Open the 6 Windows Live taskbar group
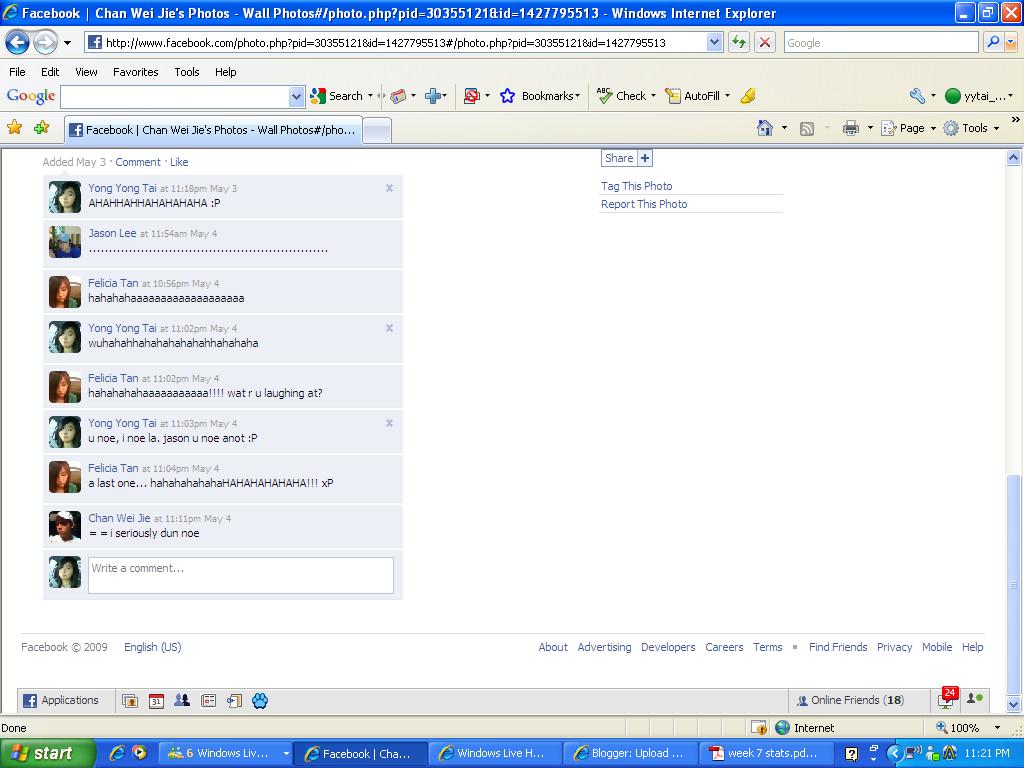This screenshot has height=768, width=1024. click(x=226, y=753)
